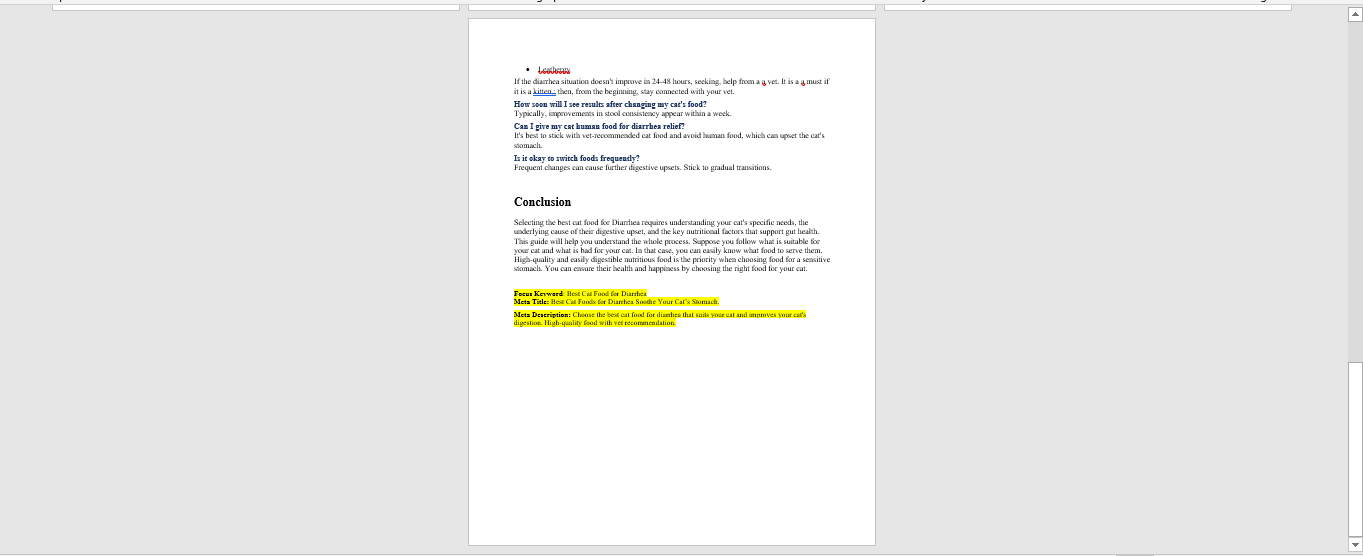Click the scroll down arrow button
1363x556 pixels.
pyautogui.click(x=1355, y=543)
